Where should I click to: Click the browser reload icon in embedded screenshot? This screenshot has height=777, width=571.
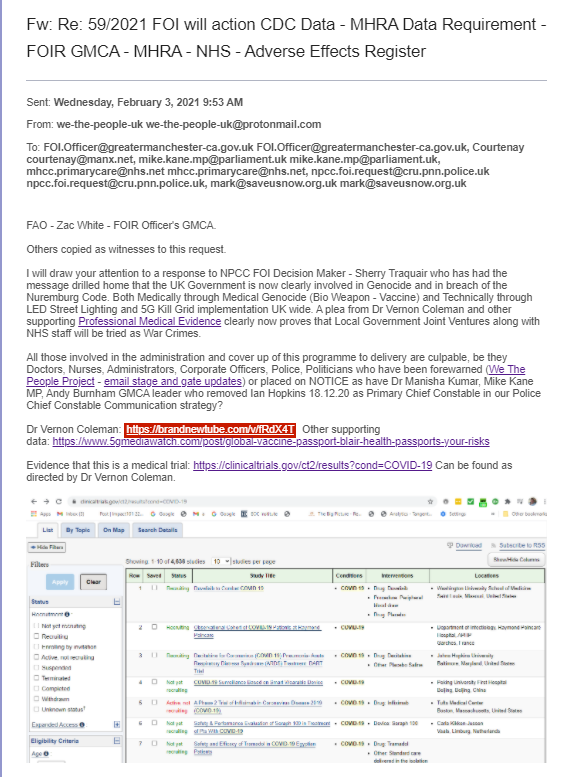pos(58,501)
